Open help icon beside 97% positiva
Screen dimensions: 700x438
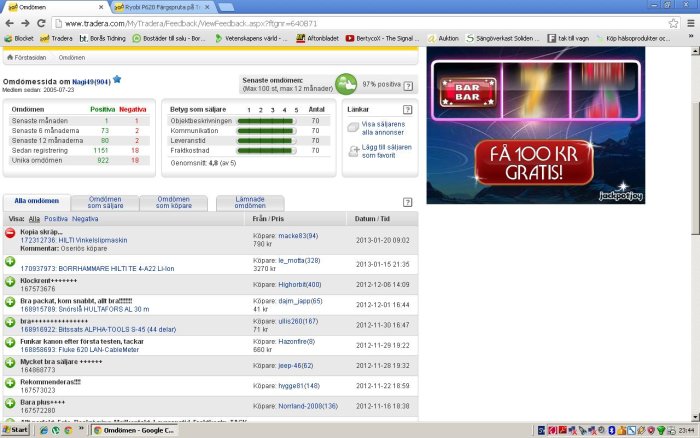coord(408,86)
